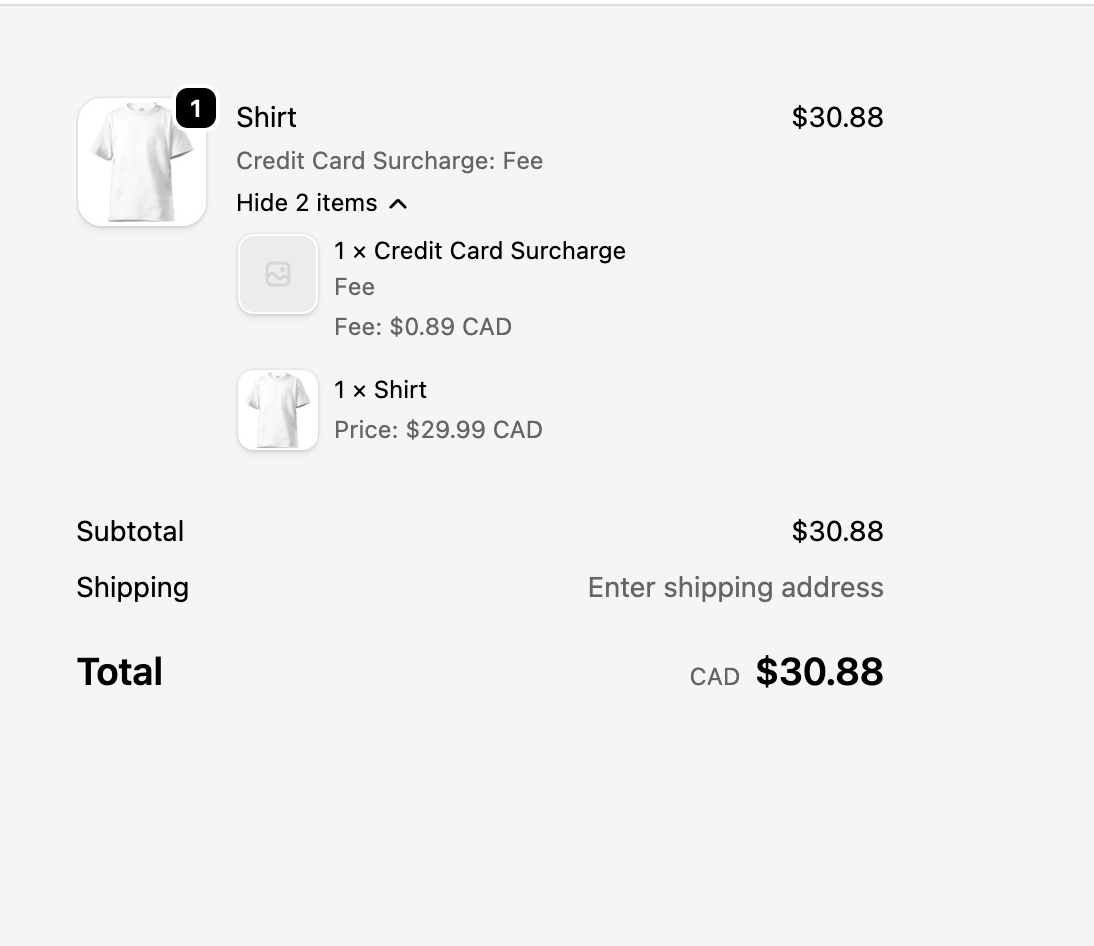Click the CAD currency label next to Total
Viewport: 1094px width, 946px height.
(x=714, y=677)
